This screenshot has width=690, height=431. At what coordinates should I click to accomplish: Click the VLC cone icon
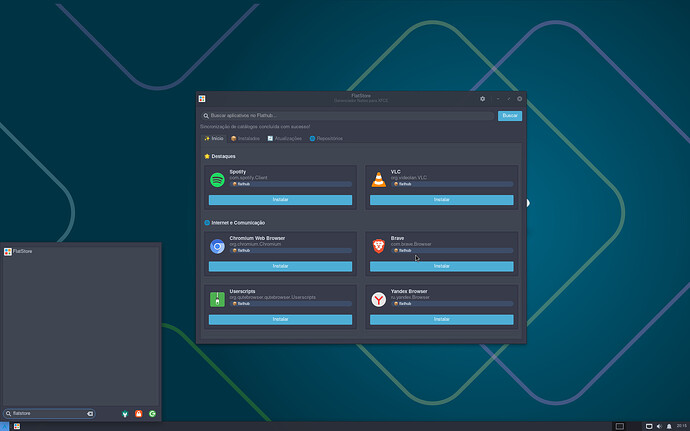point(378,180)
